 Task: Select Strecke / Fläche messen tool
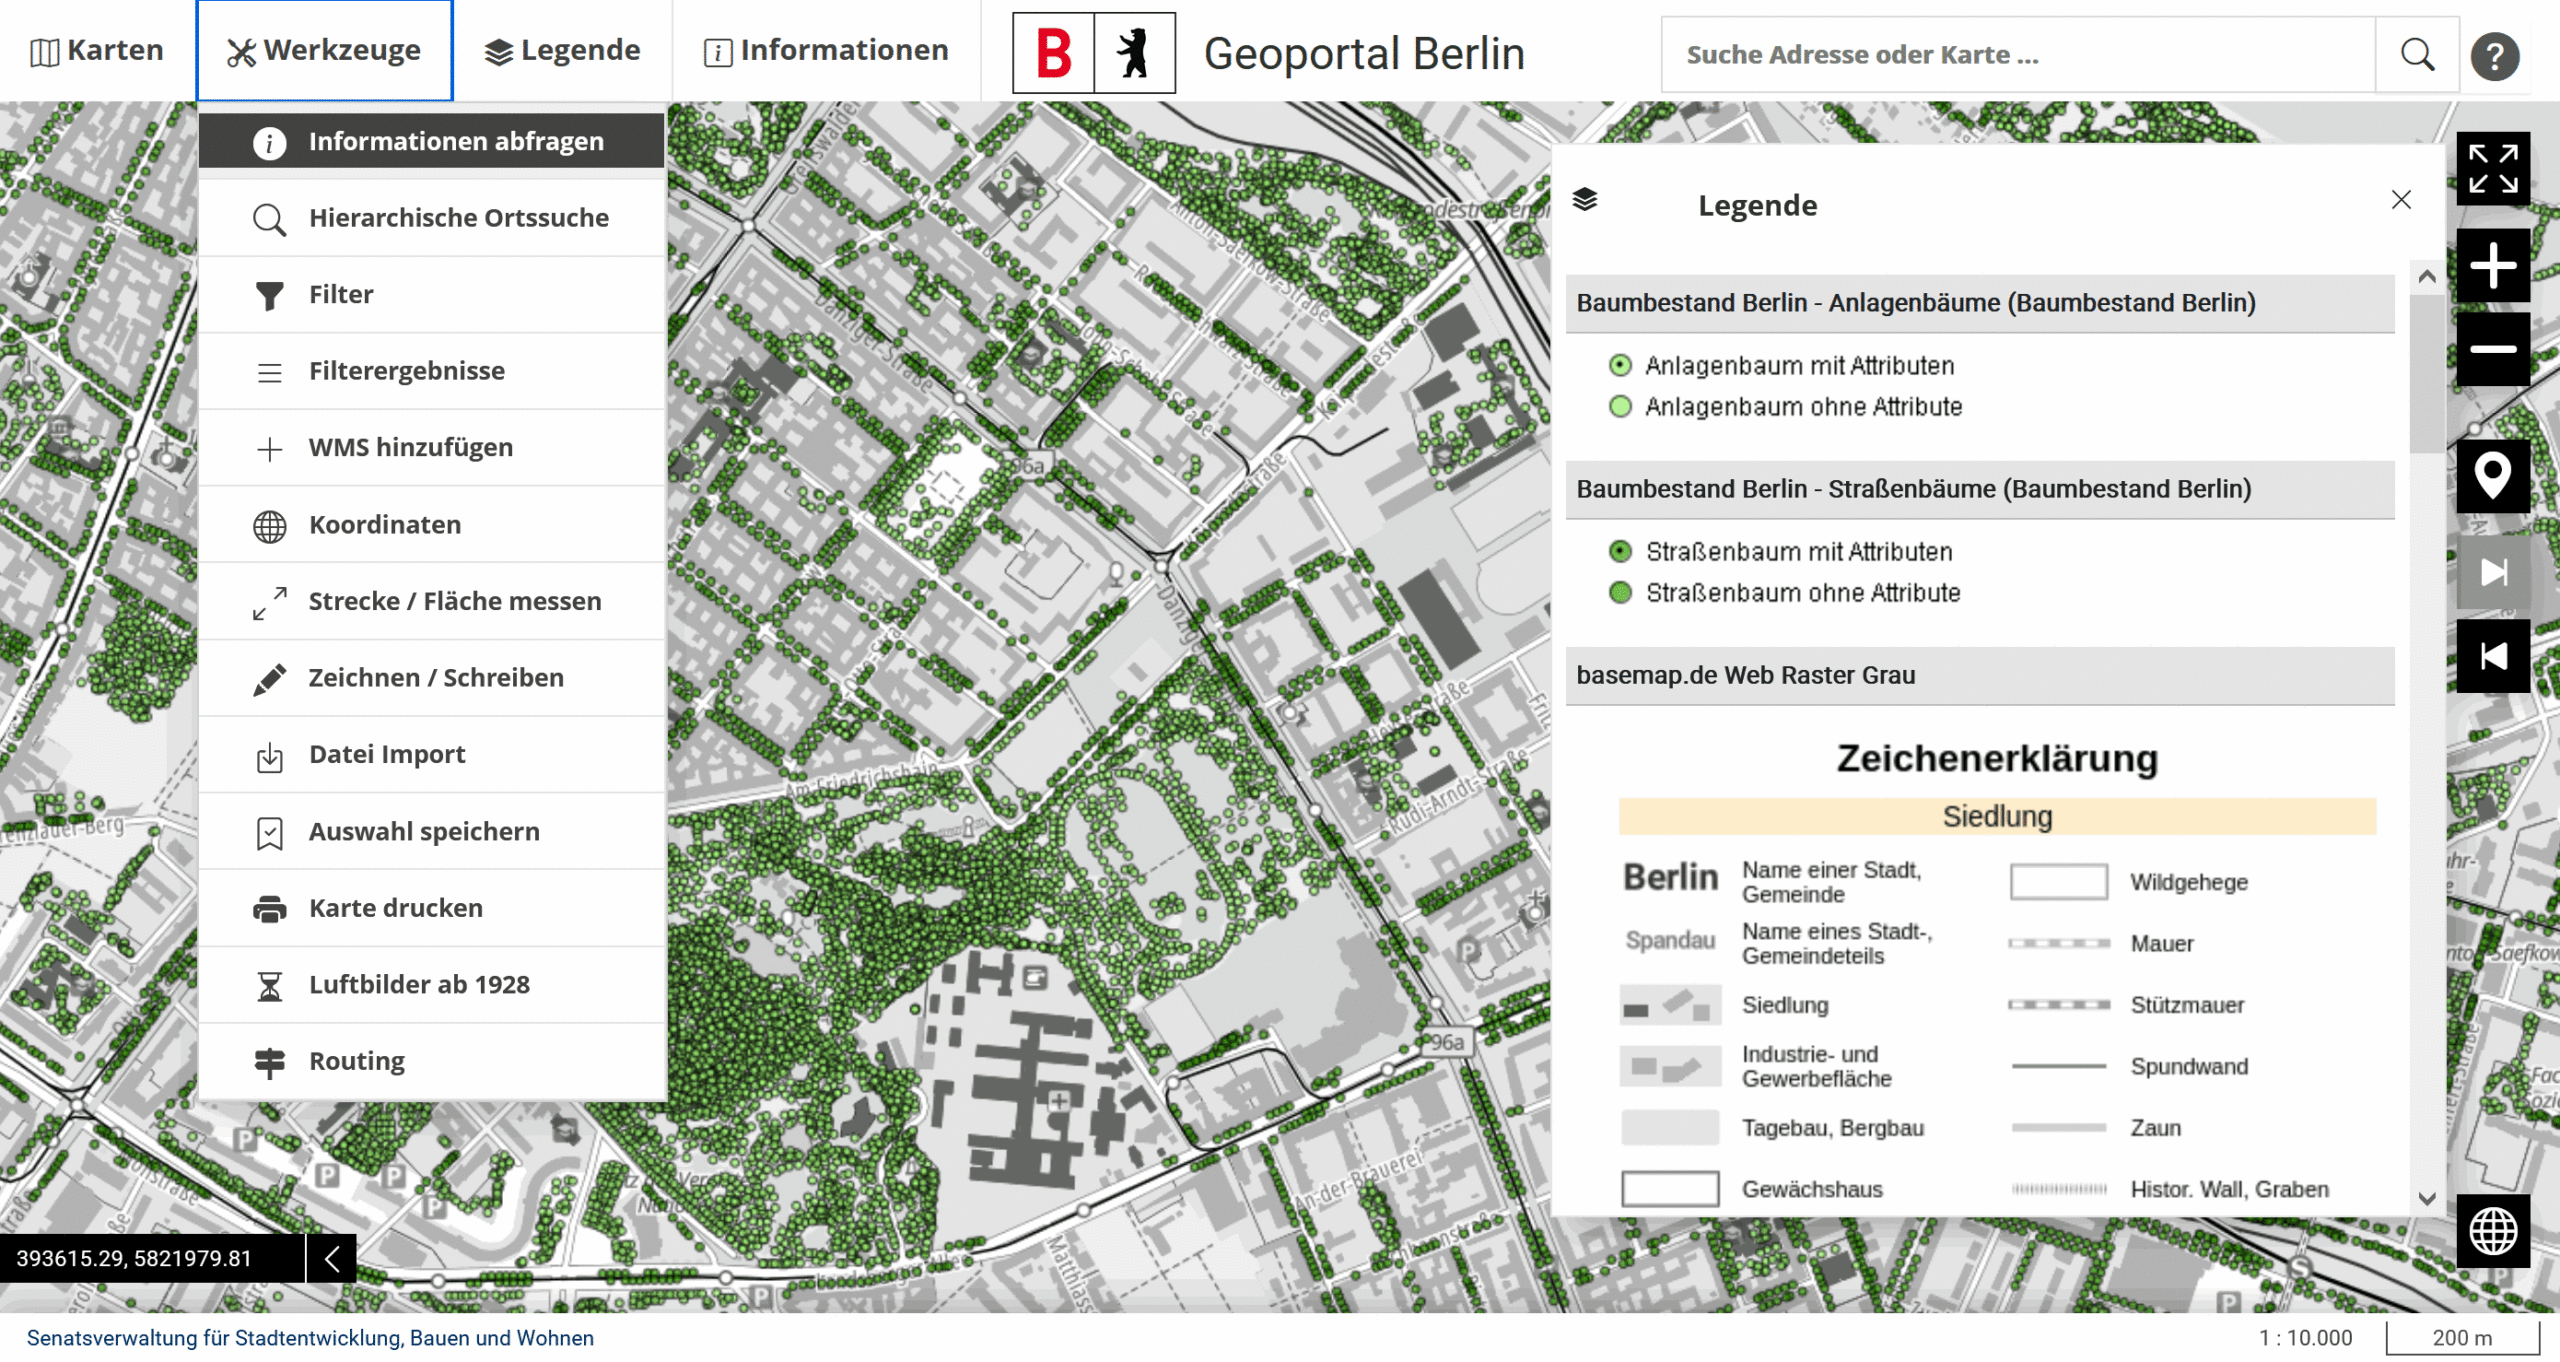point(454,601)
